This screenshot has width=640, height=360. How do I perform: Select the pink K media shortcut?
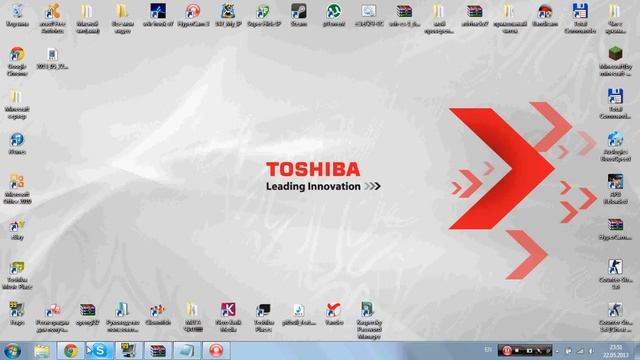coord(228,317)
